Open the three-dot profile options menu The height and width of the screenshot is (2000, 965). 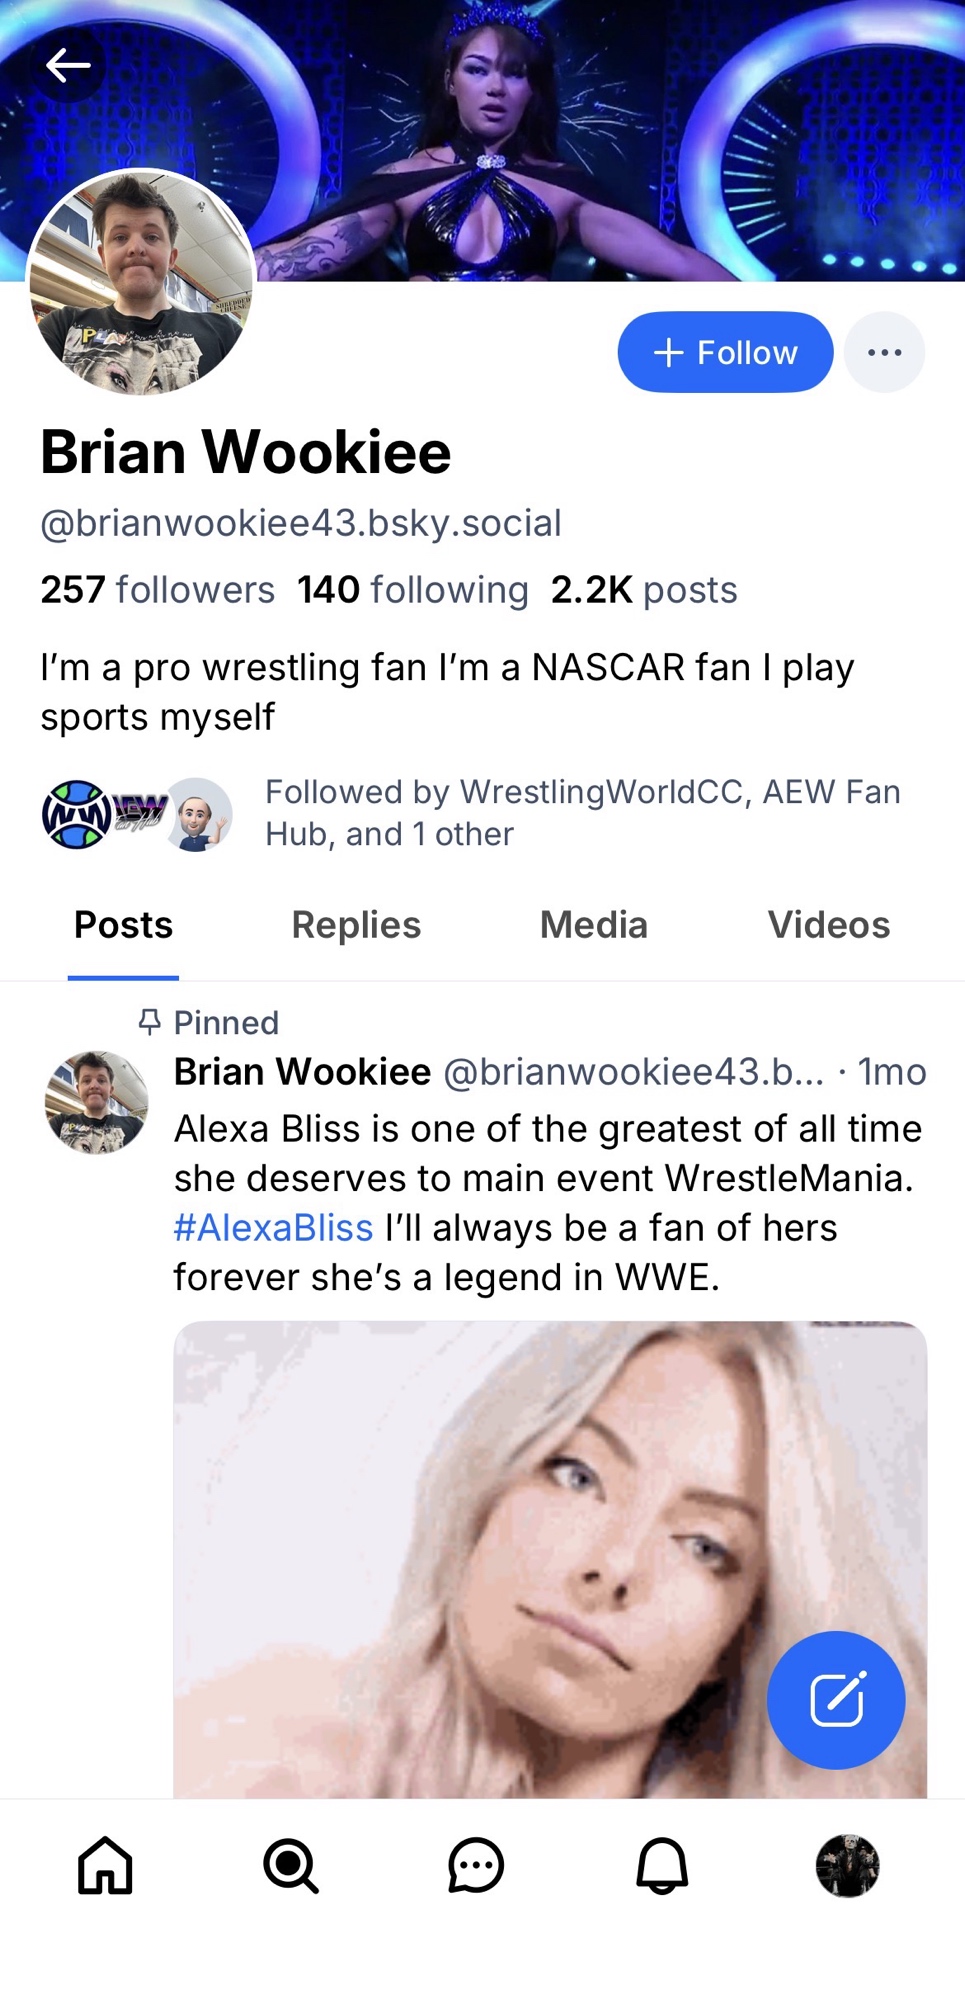(884, 352)
